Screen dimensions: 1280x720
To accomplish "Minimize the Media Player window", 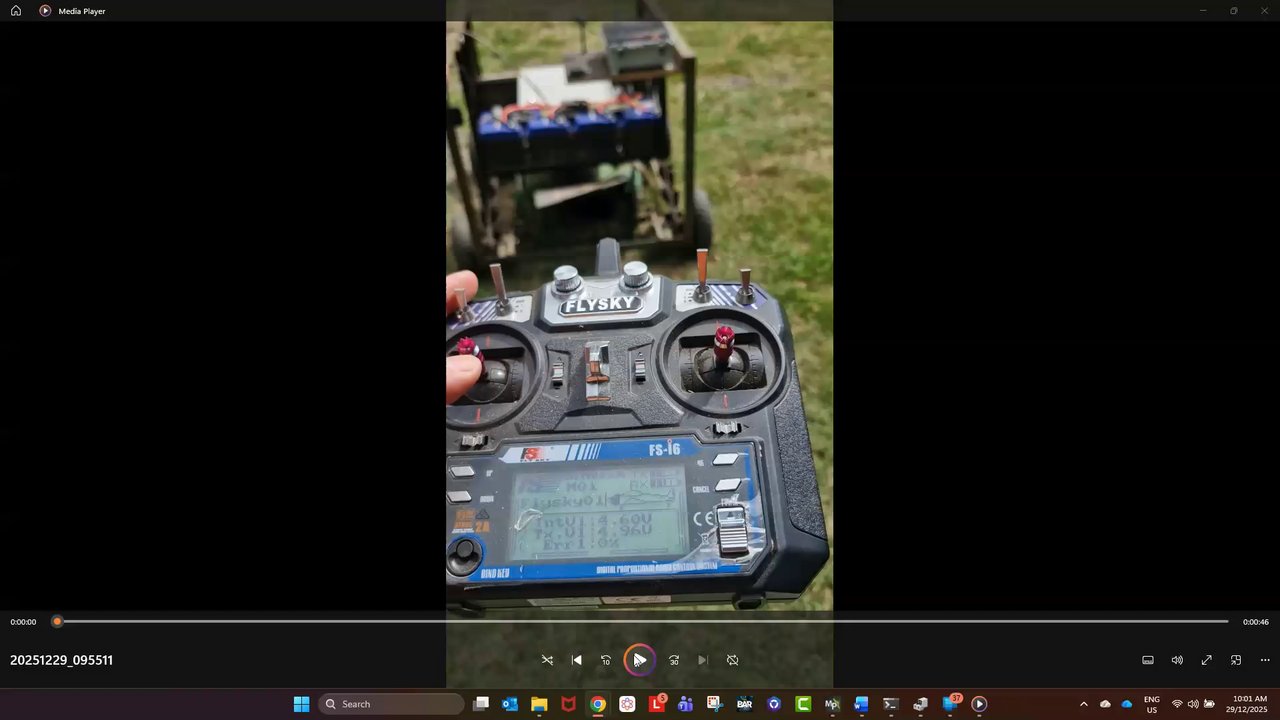I will 1203,11.
